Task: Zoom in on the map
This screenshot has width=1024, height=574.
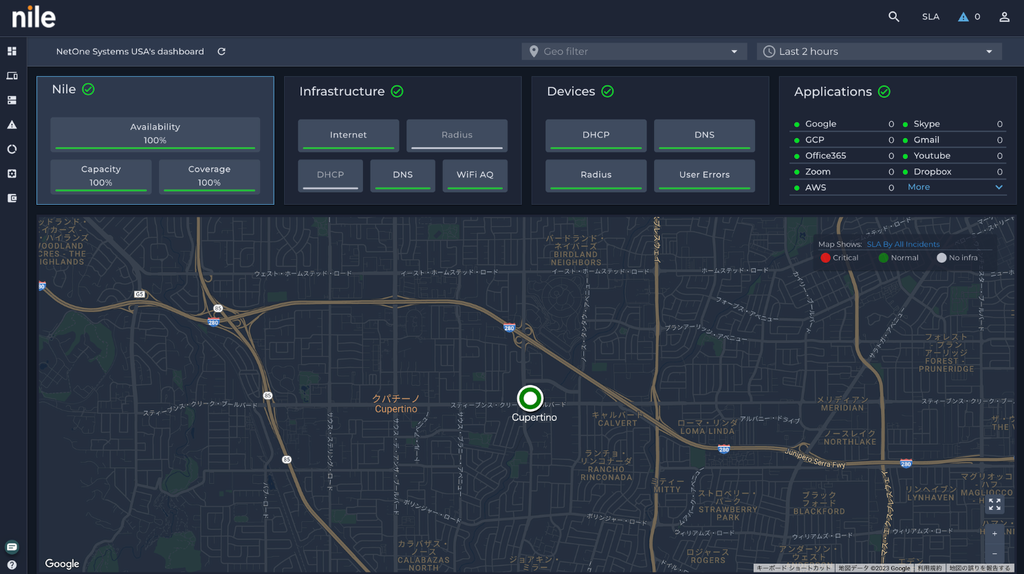Action: click(x=994, y=534)
